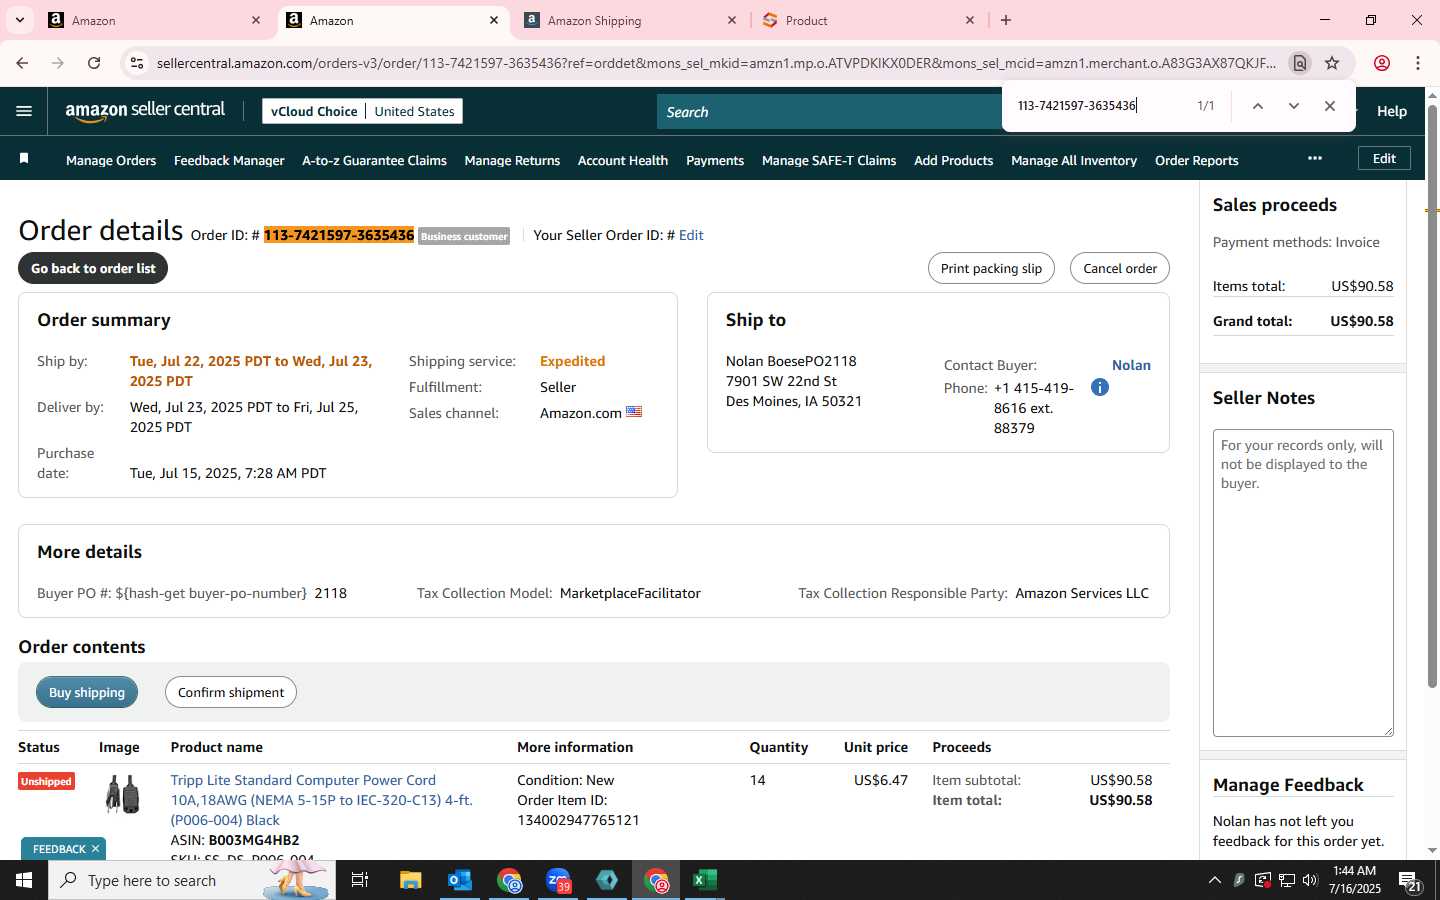
Task: Click the phone info icon near buyer contact
Action: coord(1100,387)
